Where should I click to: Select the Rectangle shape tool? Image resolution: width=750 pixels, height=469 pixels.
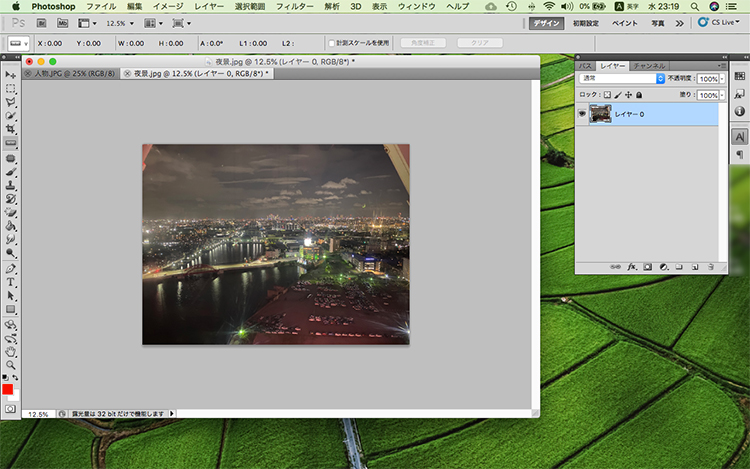(11, 309)
